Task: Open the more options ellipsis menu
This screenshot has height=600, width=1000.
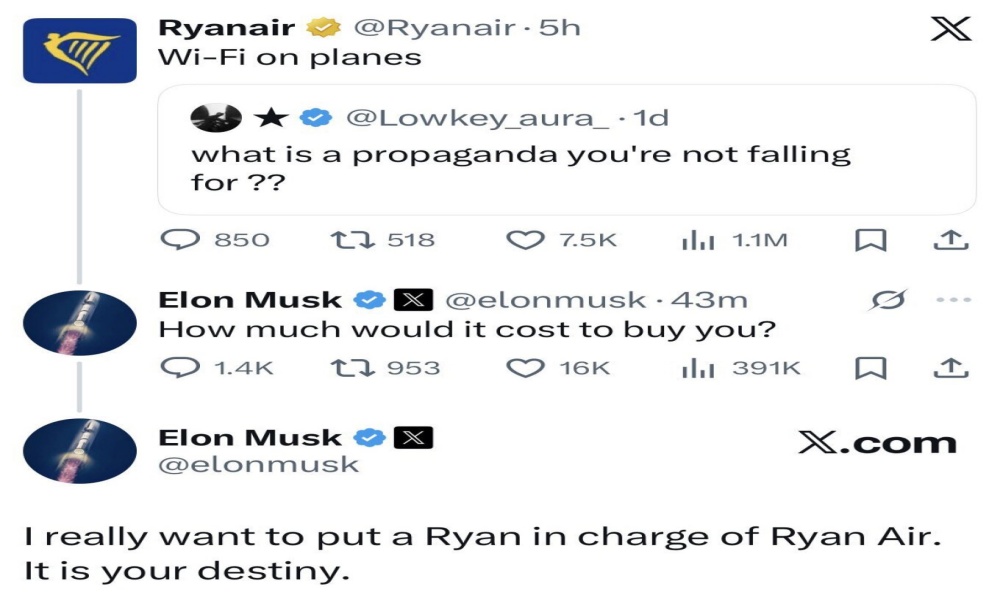Action: tap(954, 300)
